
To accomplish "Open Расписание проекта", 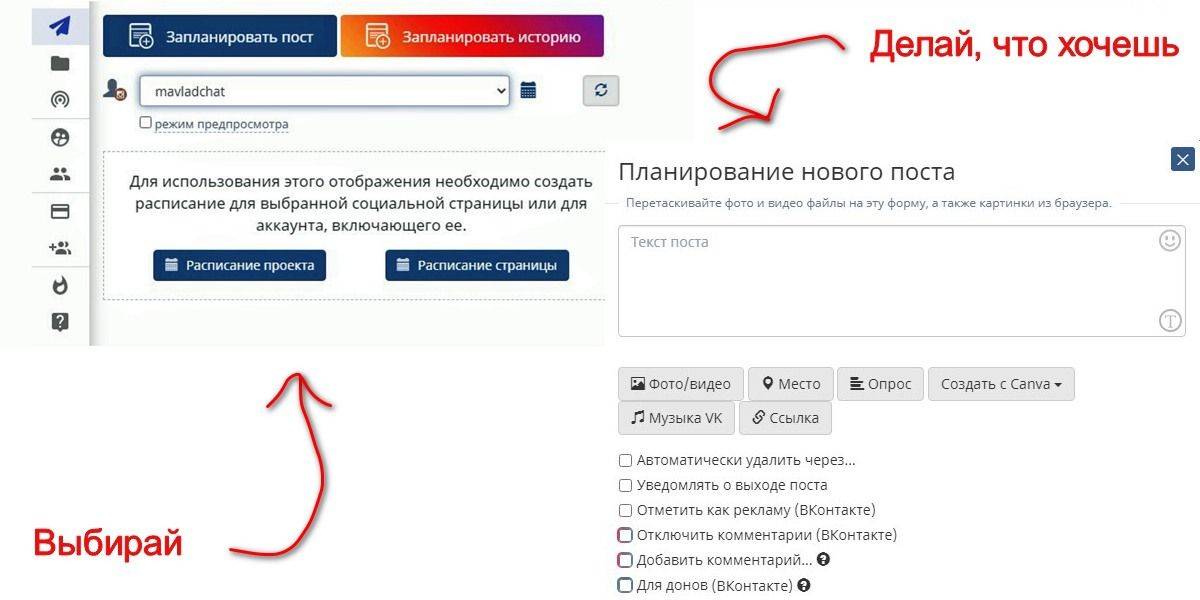I will 239,265.
